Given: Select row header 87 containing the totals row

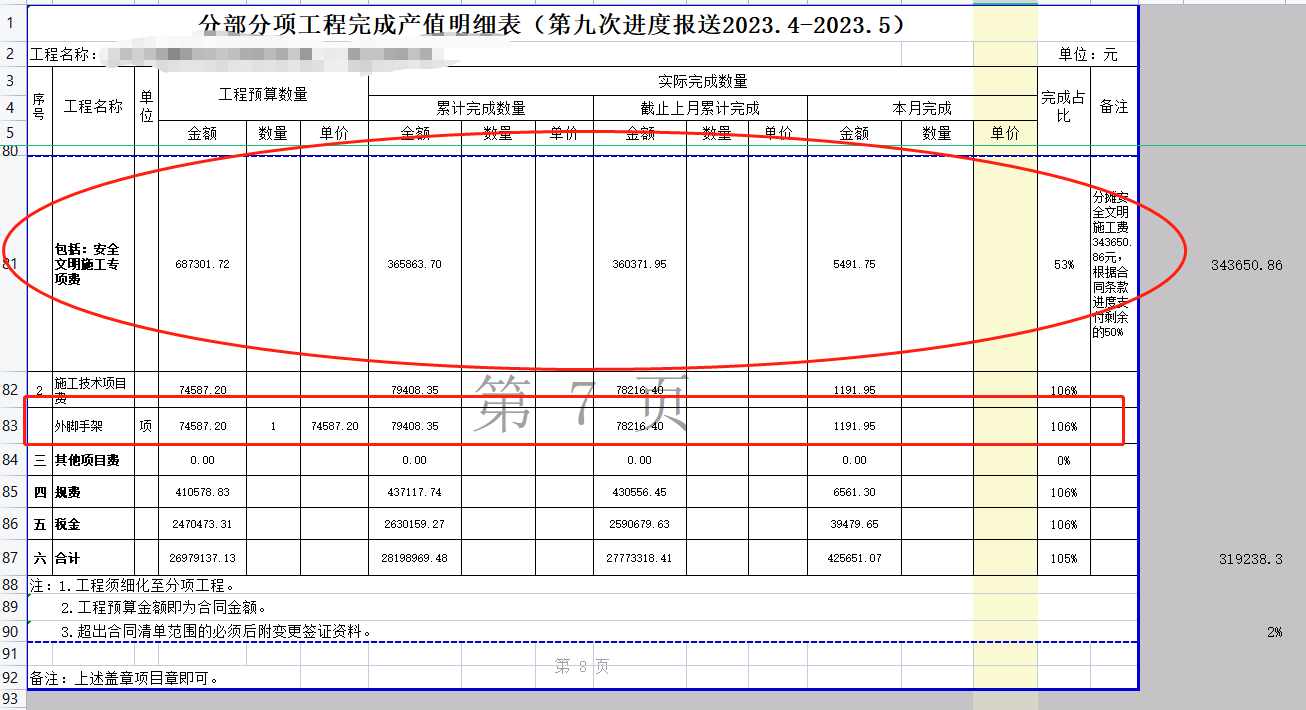Looking at the screenshot, I should pos(11,556).
